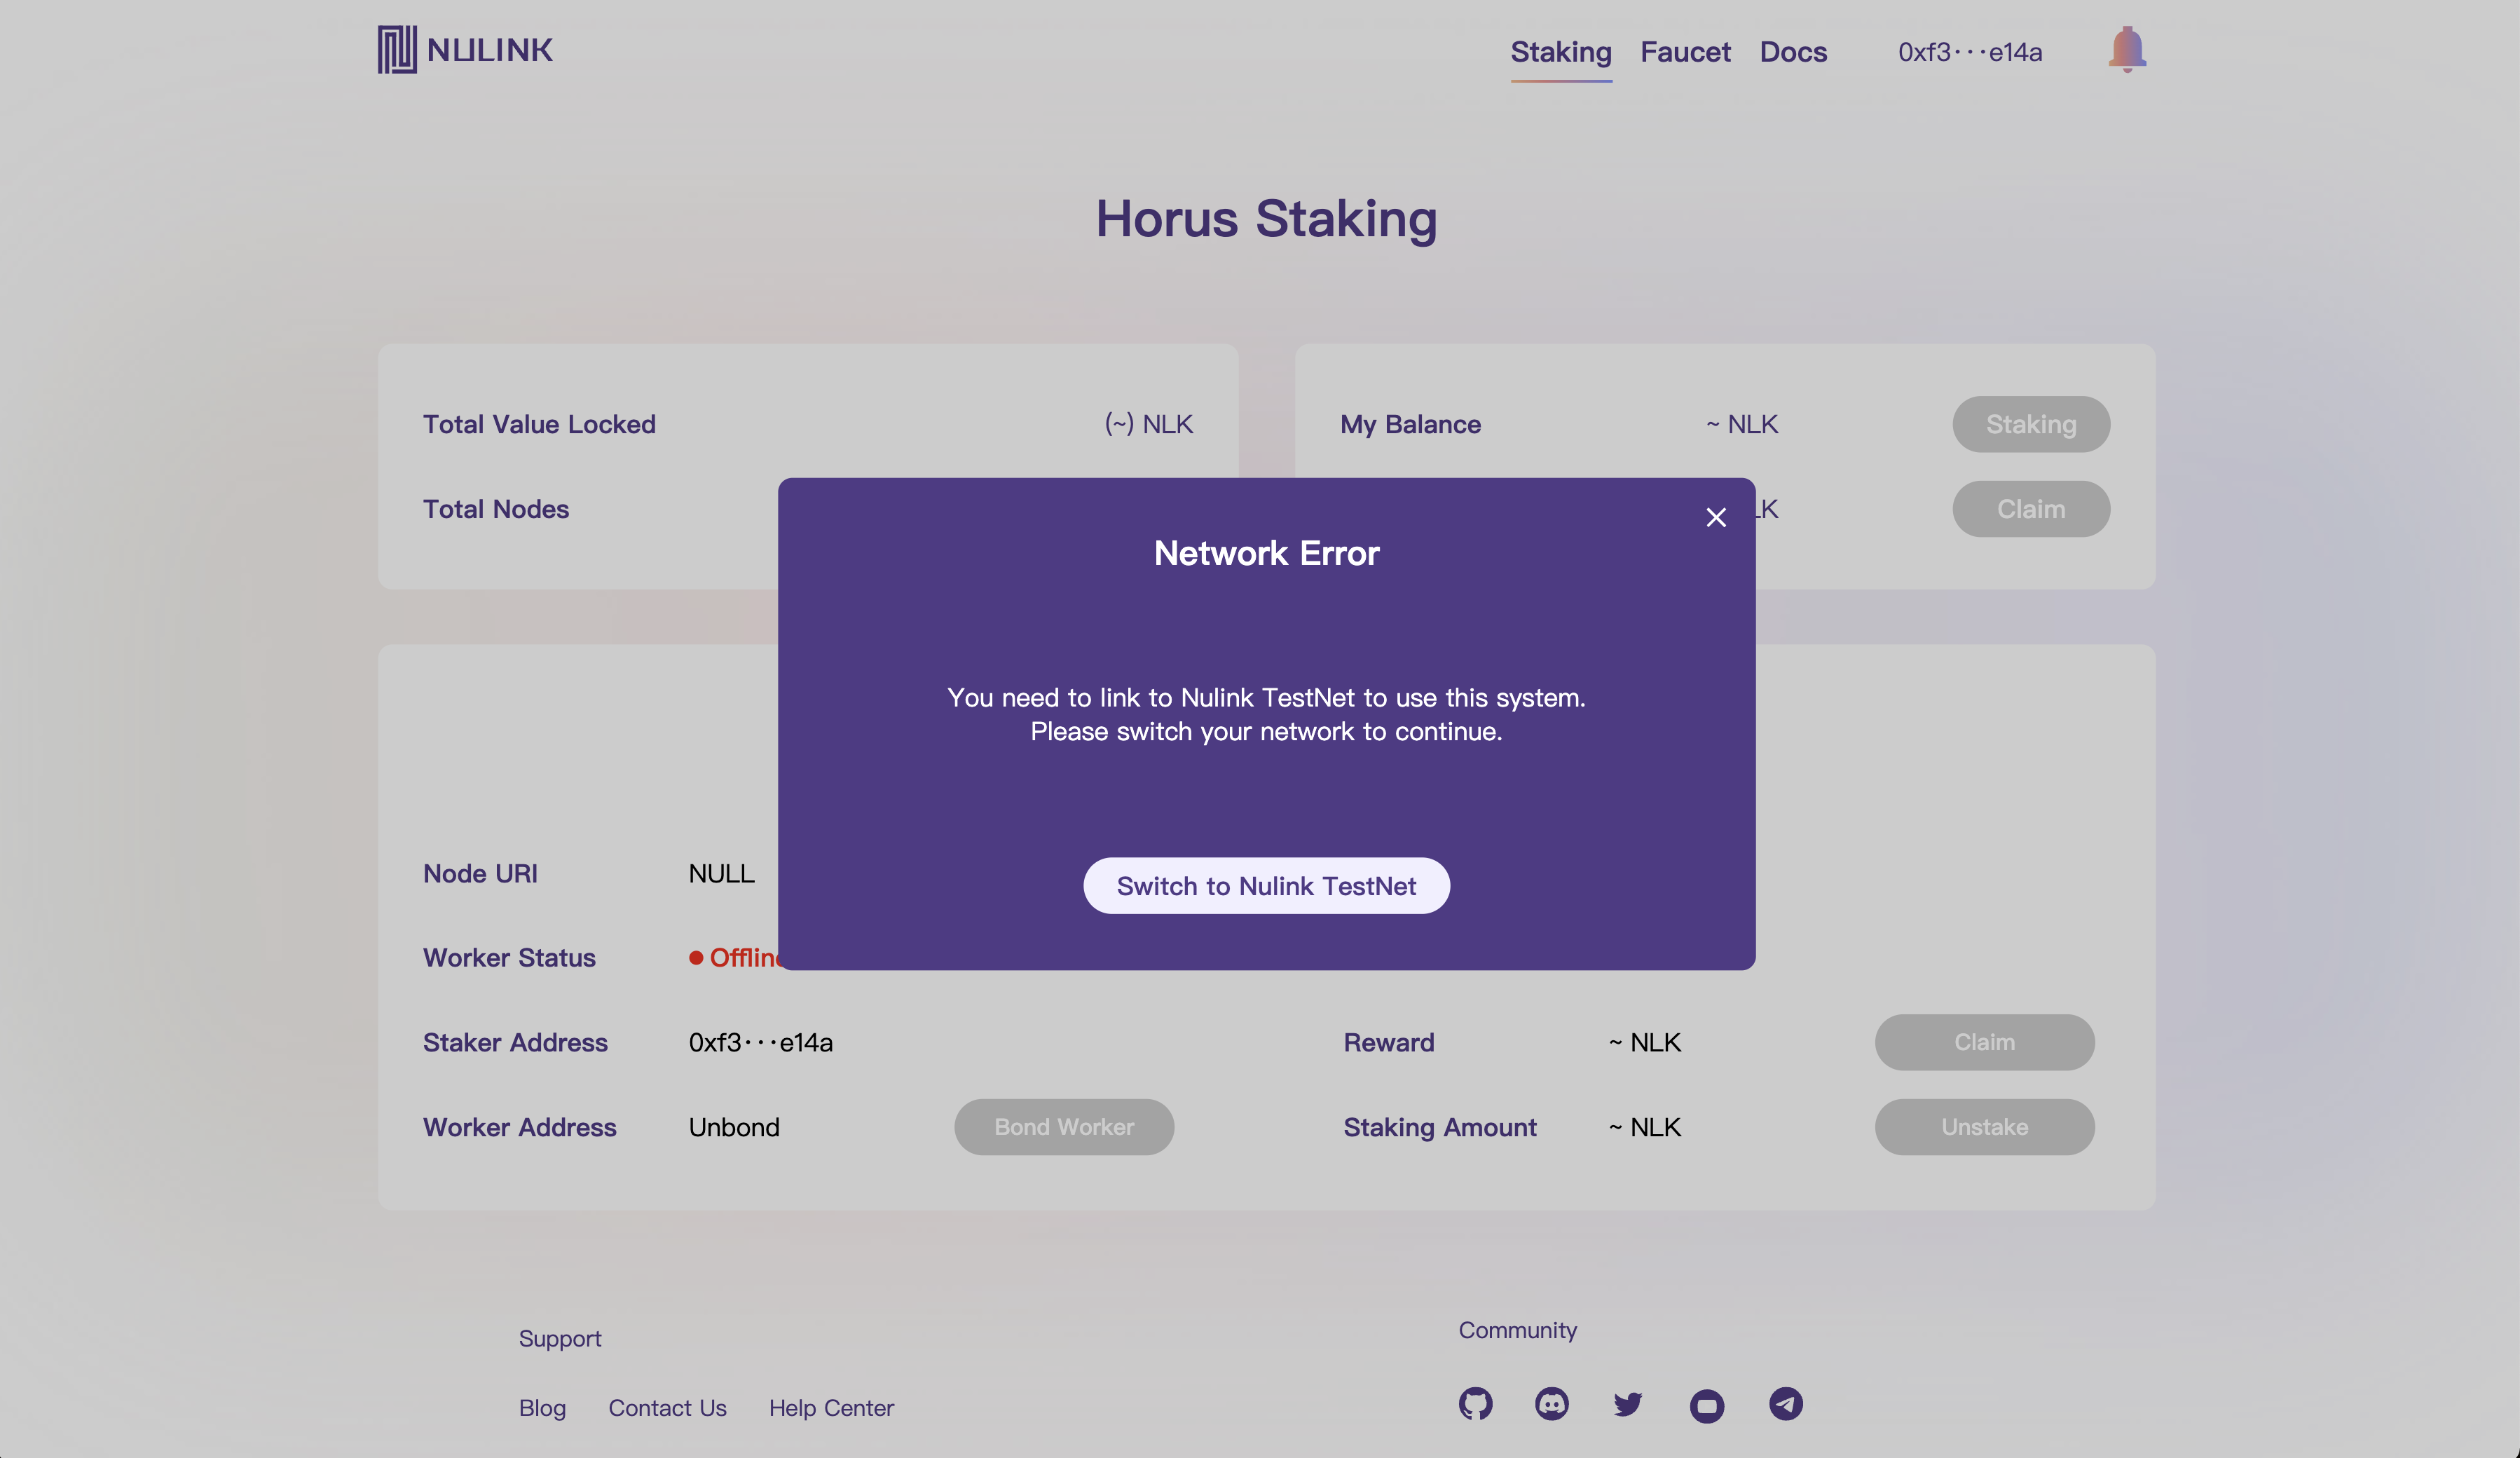Switch to the Staking tab
Image resolution: width=2520 pixels, height=1458 pixels.
click(1560, 52)
